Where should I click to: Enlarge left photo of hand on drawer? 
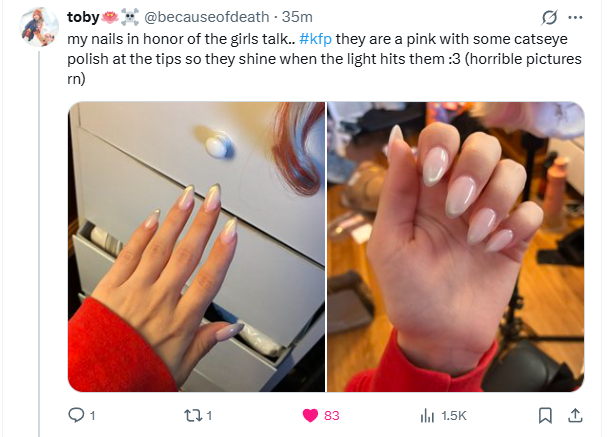[197, 247]
